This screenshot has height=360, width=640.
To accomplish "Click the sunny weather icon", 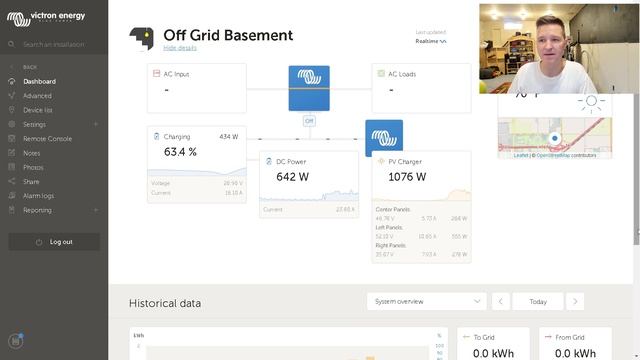I will [x=591, y=102].
